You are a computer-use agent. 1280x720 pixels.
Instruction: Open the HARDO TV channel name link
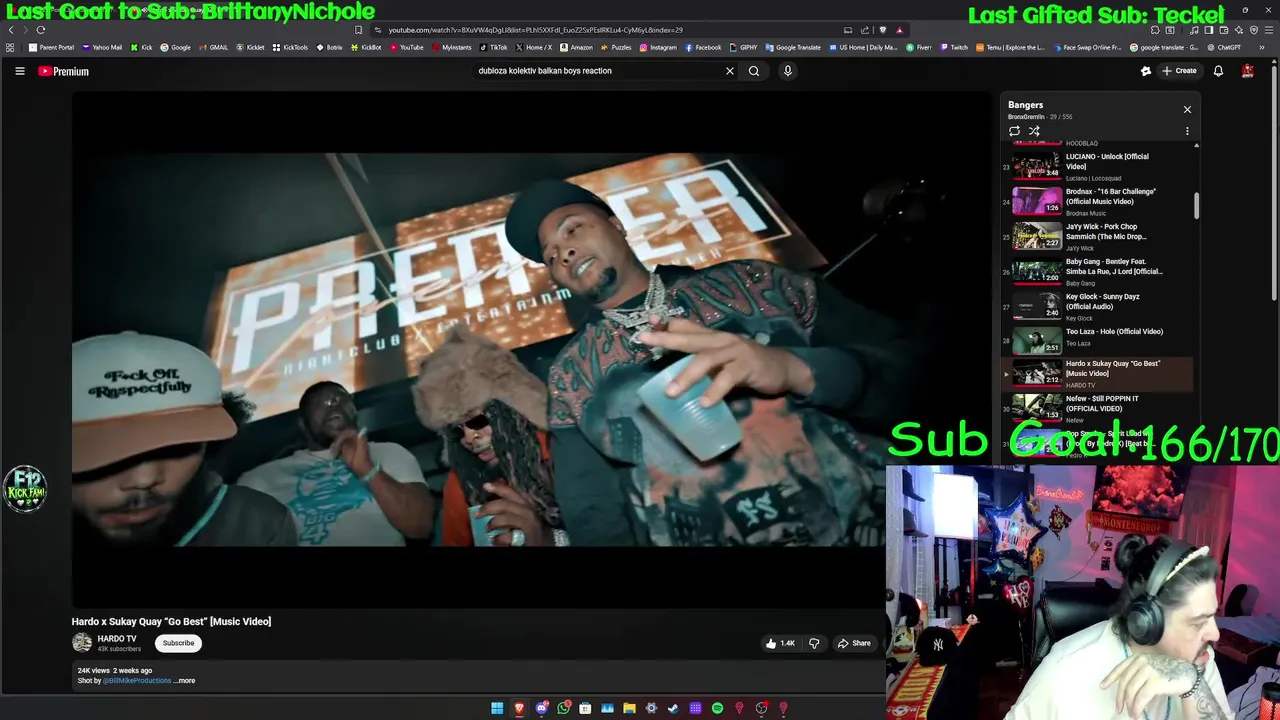pos(117,639)
